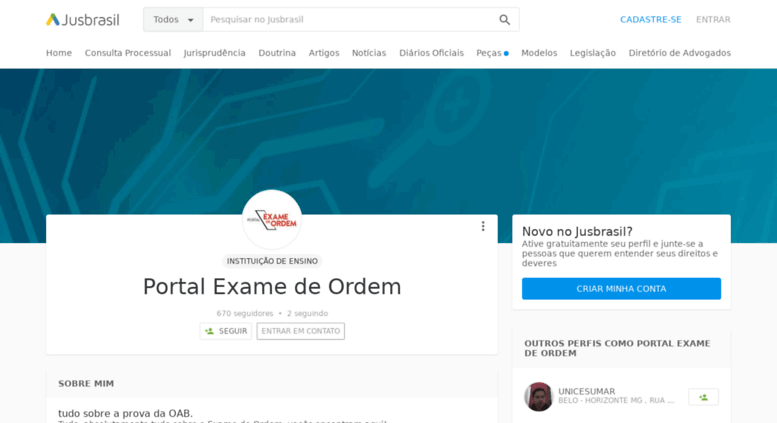777x423 pixels.
Task: Open Artigos section
Action: pyautogui.click(x=324, y=53)
